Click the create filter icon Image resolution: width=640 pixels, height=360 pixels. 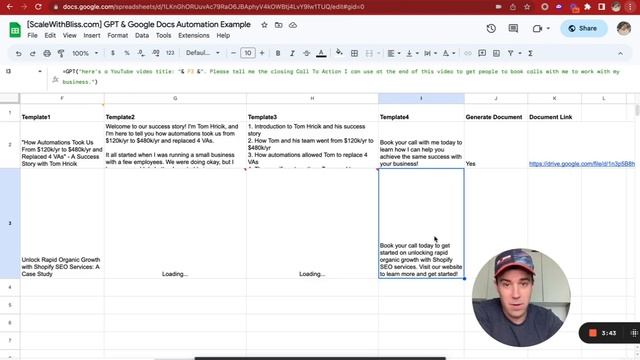click(511, 53)
